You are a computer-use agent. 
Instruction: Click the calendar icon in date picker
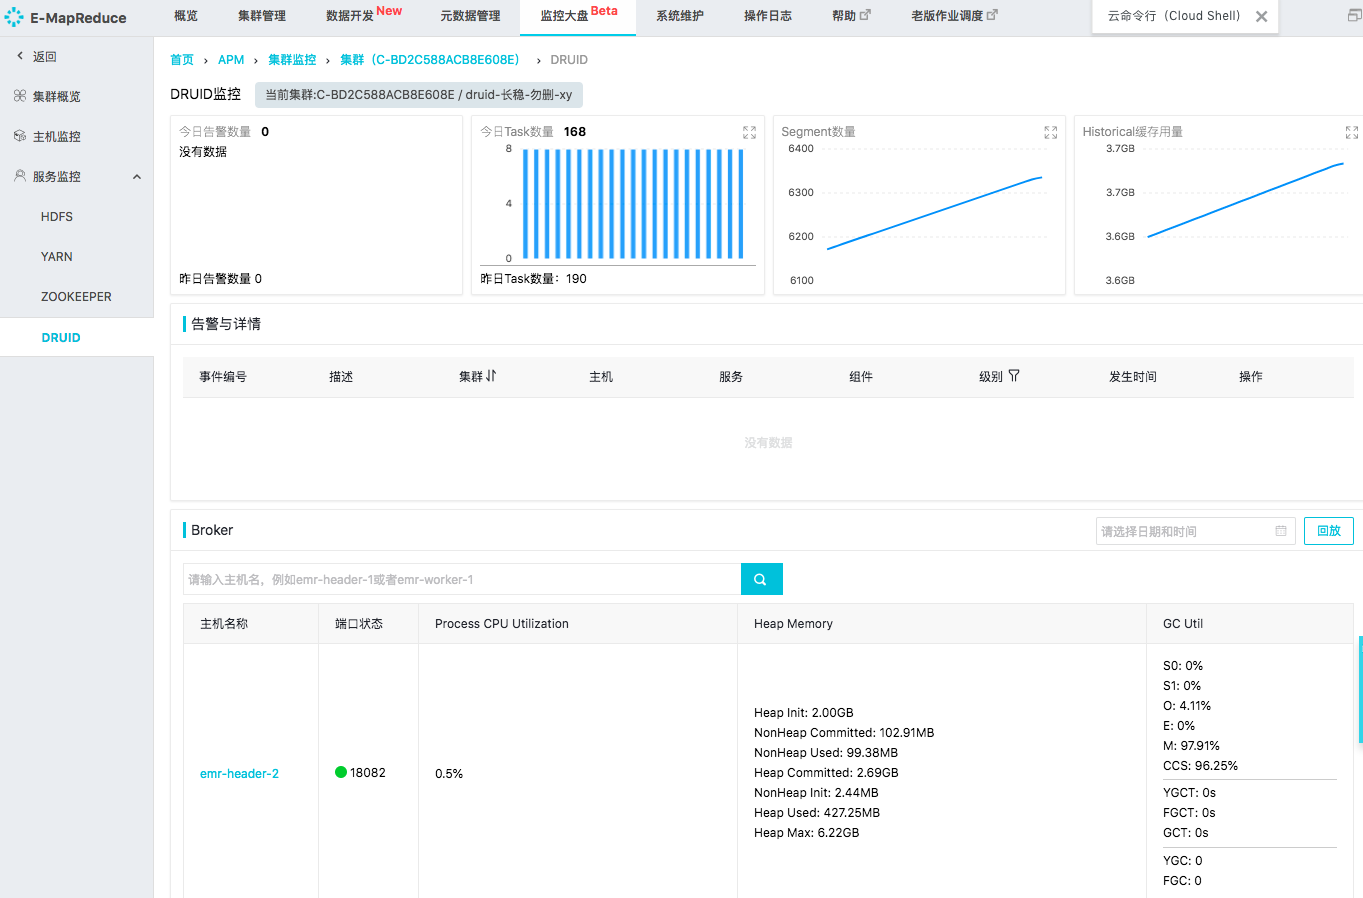point(1281,531)
